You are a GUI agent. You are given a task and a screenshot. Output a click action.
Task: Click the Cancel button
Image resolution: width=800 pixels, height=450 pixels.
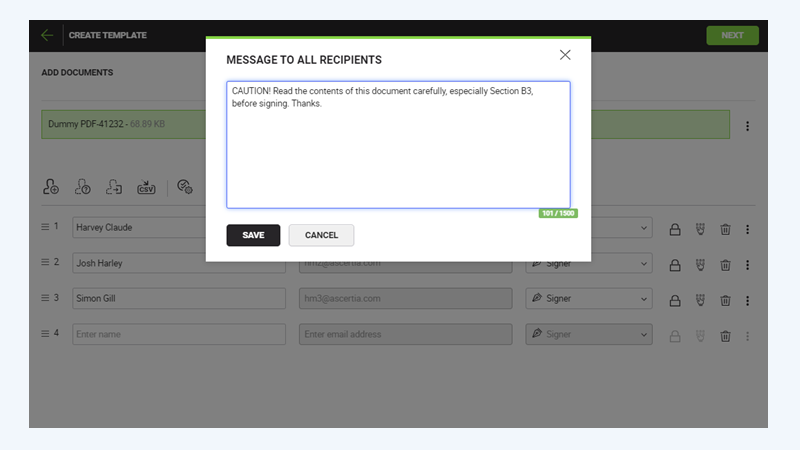321,235
